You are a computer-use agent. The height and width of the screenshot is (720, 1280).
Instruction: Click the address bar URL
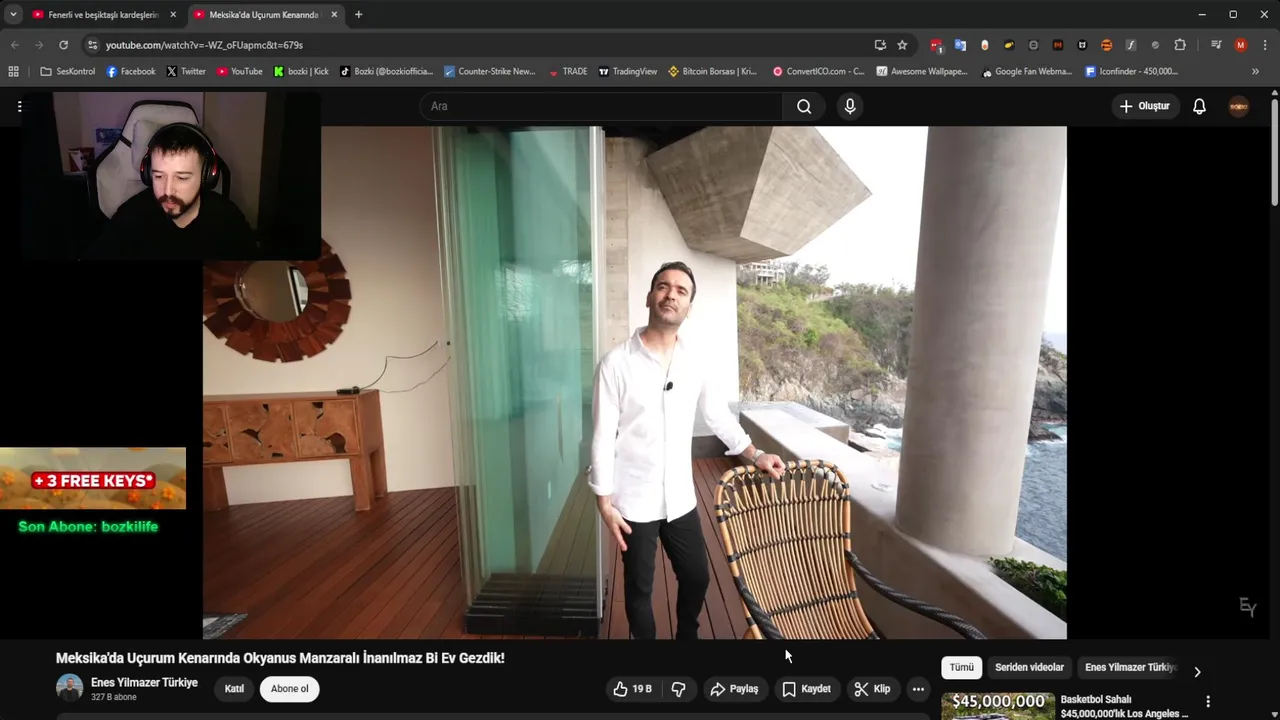204,45
